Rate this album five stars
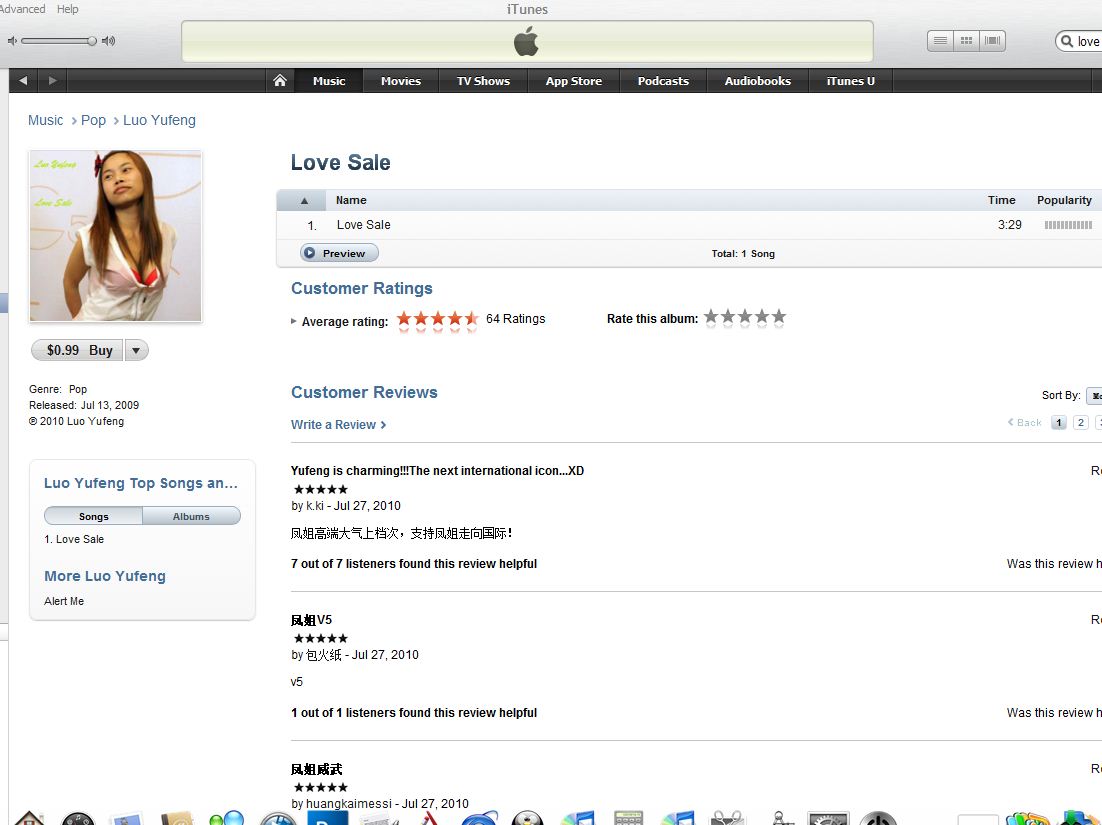Viewport: 1102px width, 825px height. (779, 318)
